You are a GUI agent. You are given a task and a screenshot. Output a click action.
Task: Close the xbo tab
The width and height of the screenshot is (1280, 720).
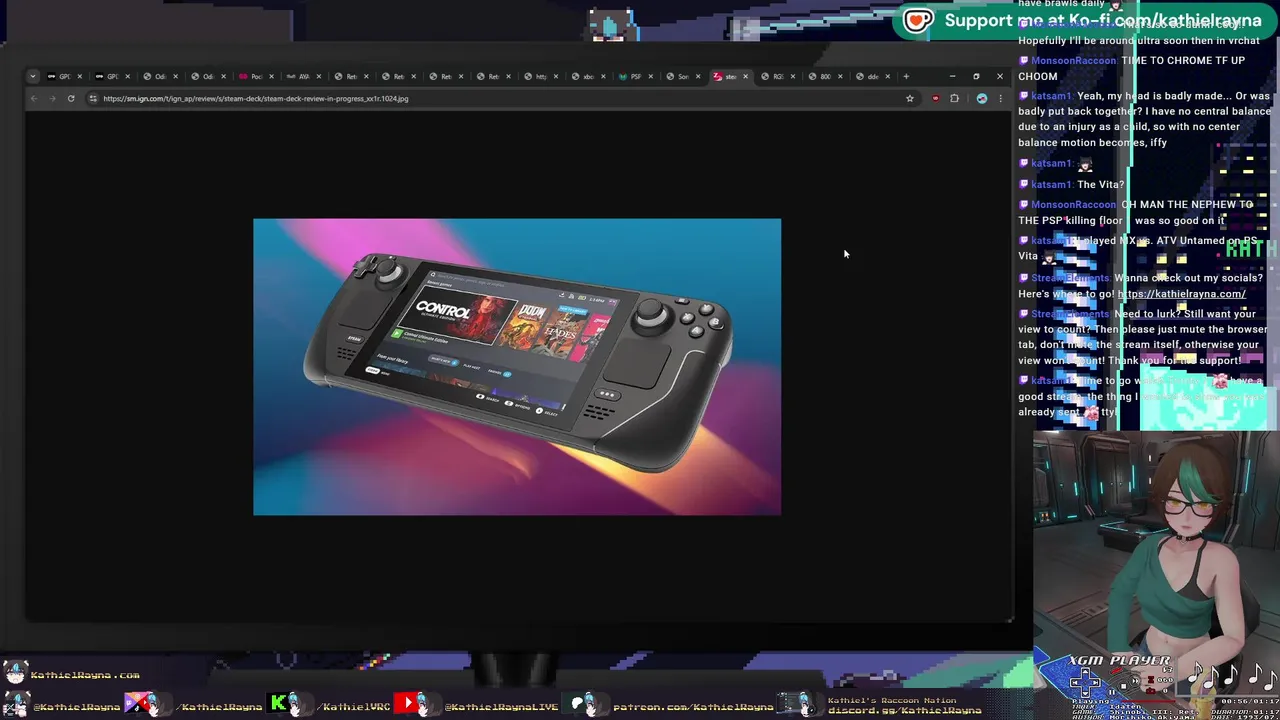[x=603, y=76]
